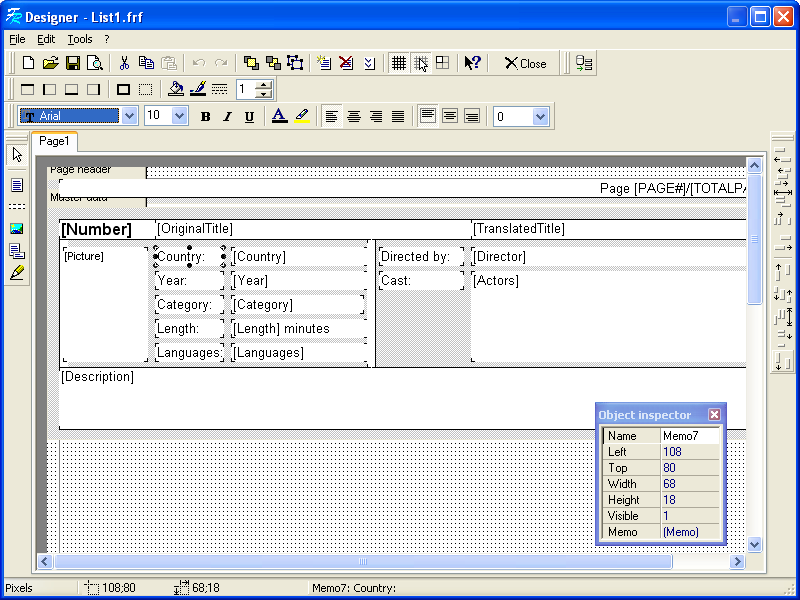Toggle Show Grid button
Image resolution: width=800 pixels, height=600 pixels.
click(x=398, y=63)
